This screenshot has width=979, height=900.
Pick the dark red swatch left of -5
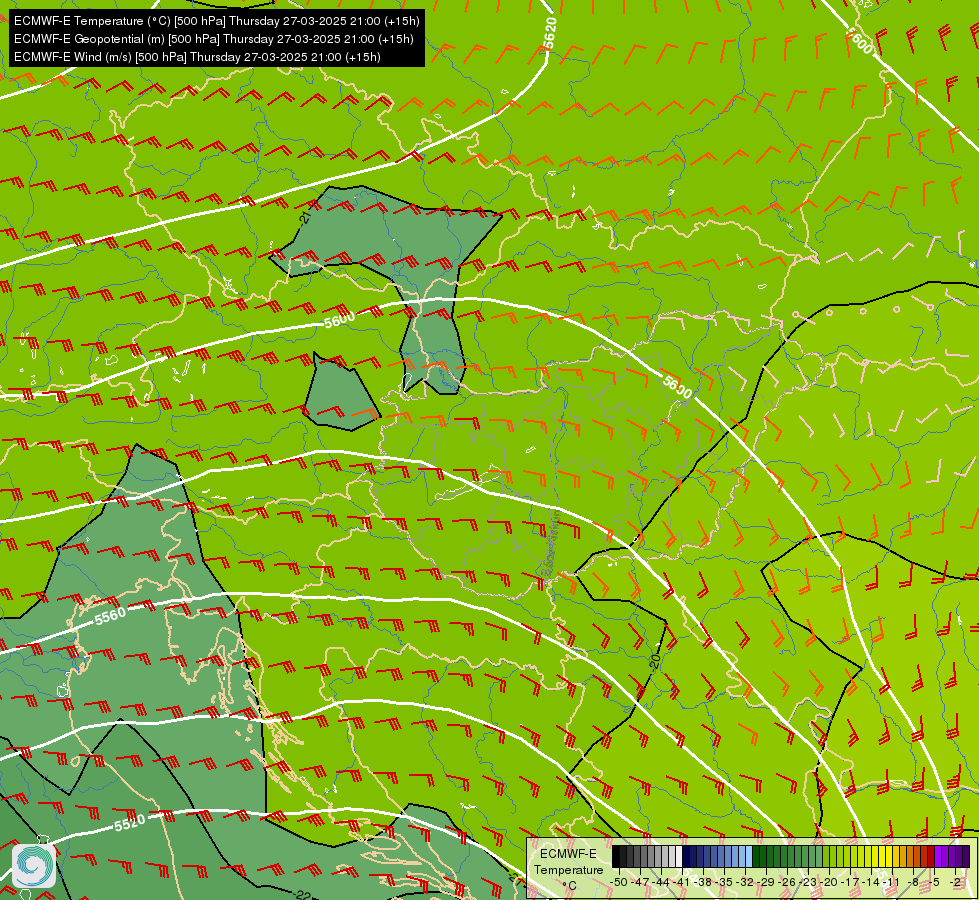coord(932,856)
